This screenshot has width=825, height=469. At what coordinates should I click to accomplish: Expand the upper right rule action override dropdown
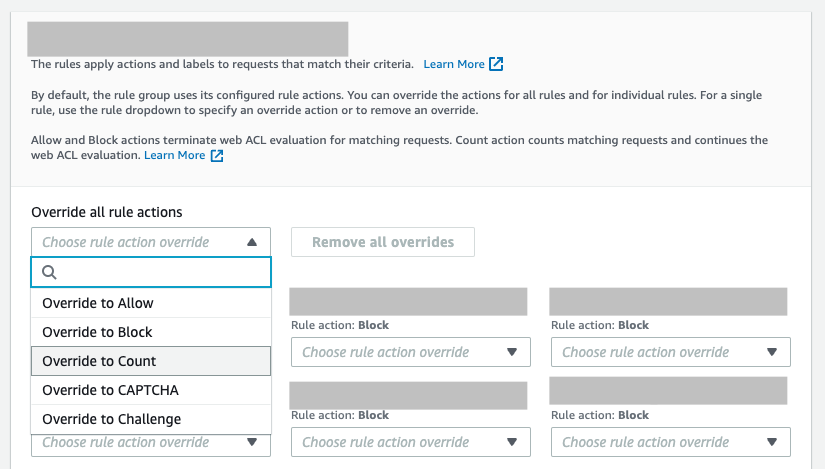click(670, 352)
